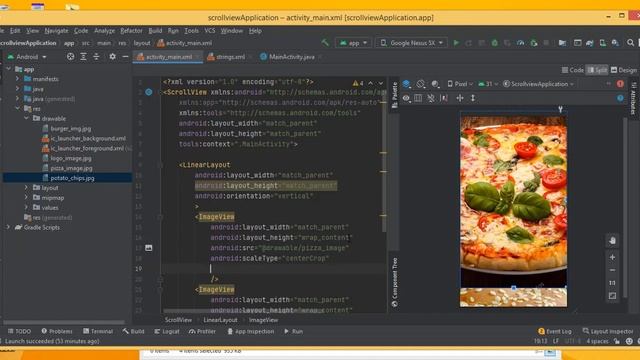The image size is (640, 360).
Task: Open the Pixel device preview dropdown
Action: point(460,84)
